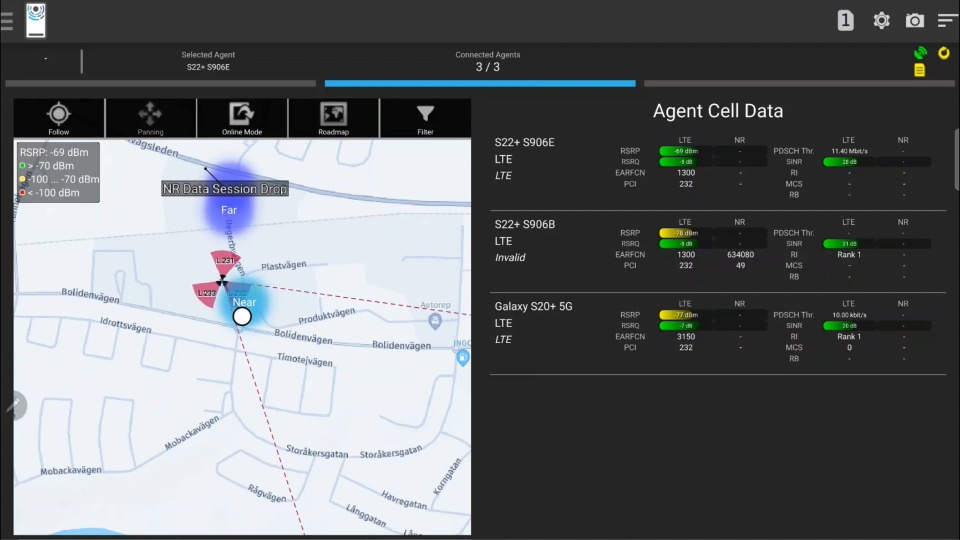Take a screenshot with the camera icon

click(914, 21)
